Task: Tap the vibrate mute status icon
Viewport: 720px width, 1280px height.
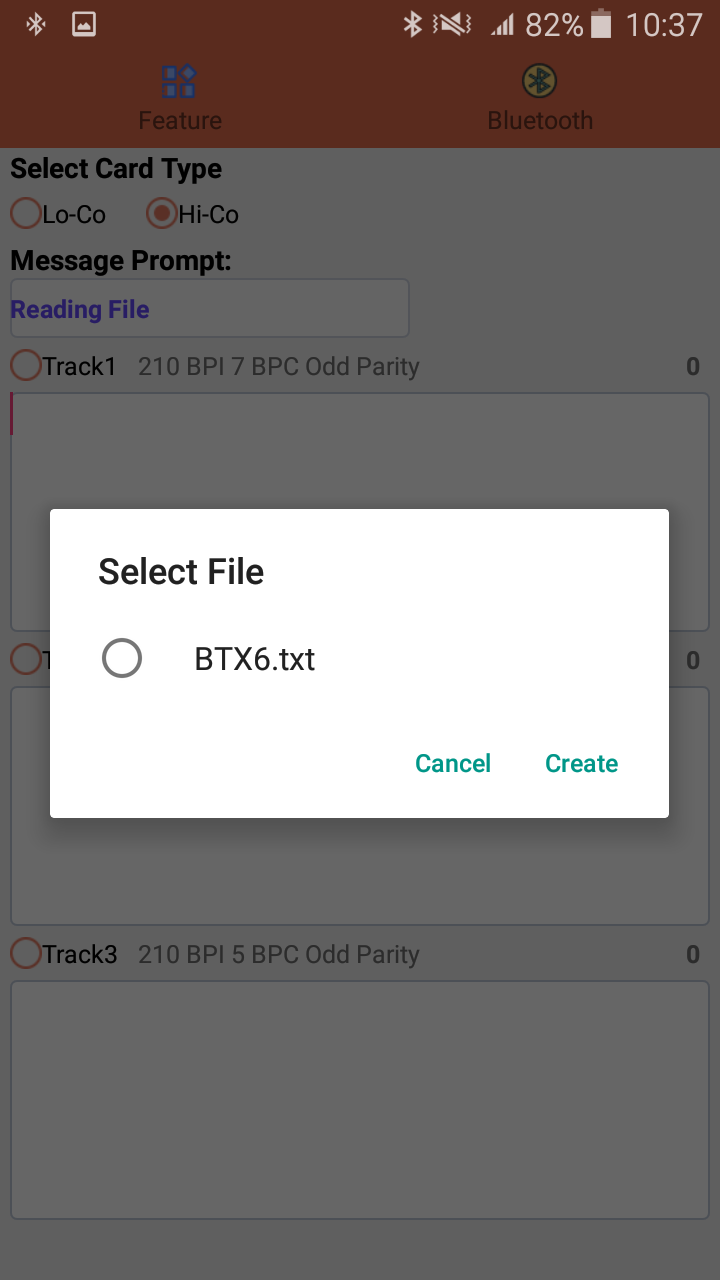Action: coord(452,25)
